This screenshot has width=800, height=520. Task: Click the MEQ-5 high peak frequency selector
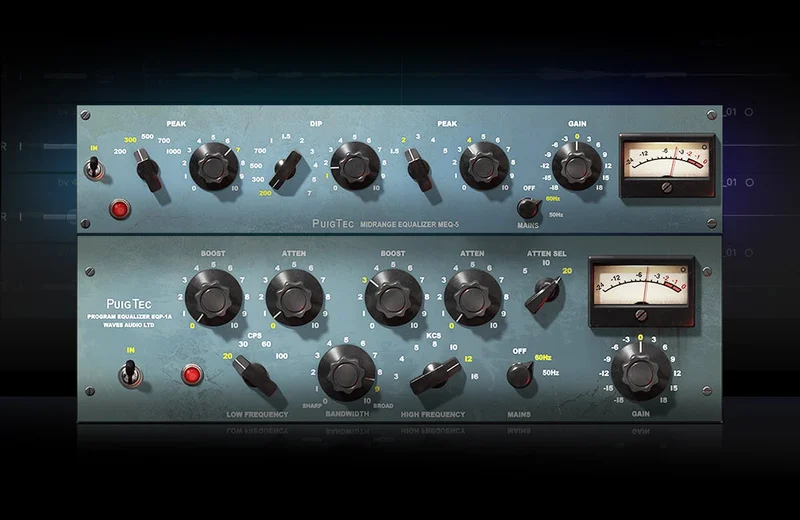pyautogui.click(x=419, y=169)
